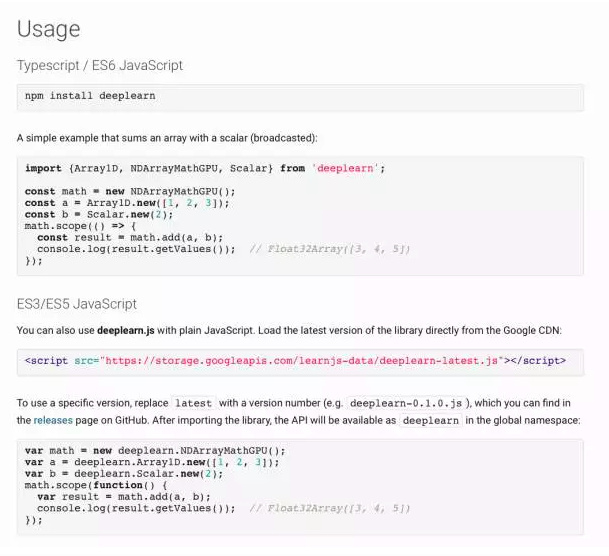Click the 'ES3/ES5 JavaScript' subheading
Image resolution: width=609 pixels, height=556 pixels.
[x=77, y=304]
